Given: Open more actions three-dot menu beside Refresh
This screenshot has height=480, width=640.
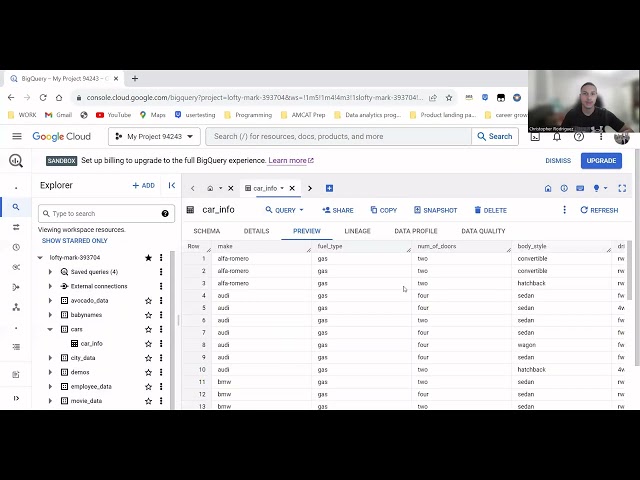Looking at the screenshot, I should coord(564,210).
